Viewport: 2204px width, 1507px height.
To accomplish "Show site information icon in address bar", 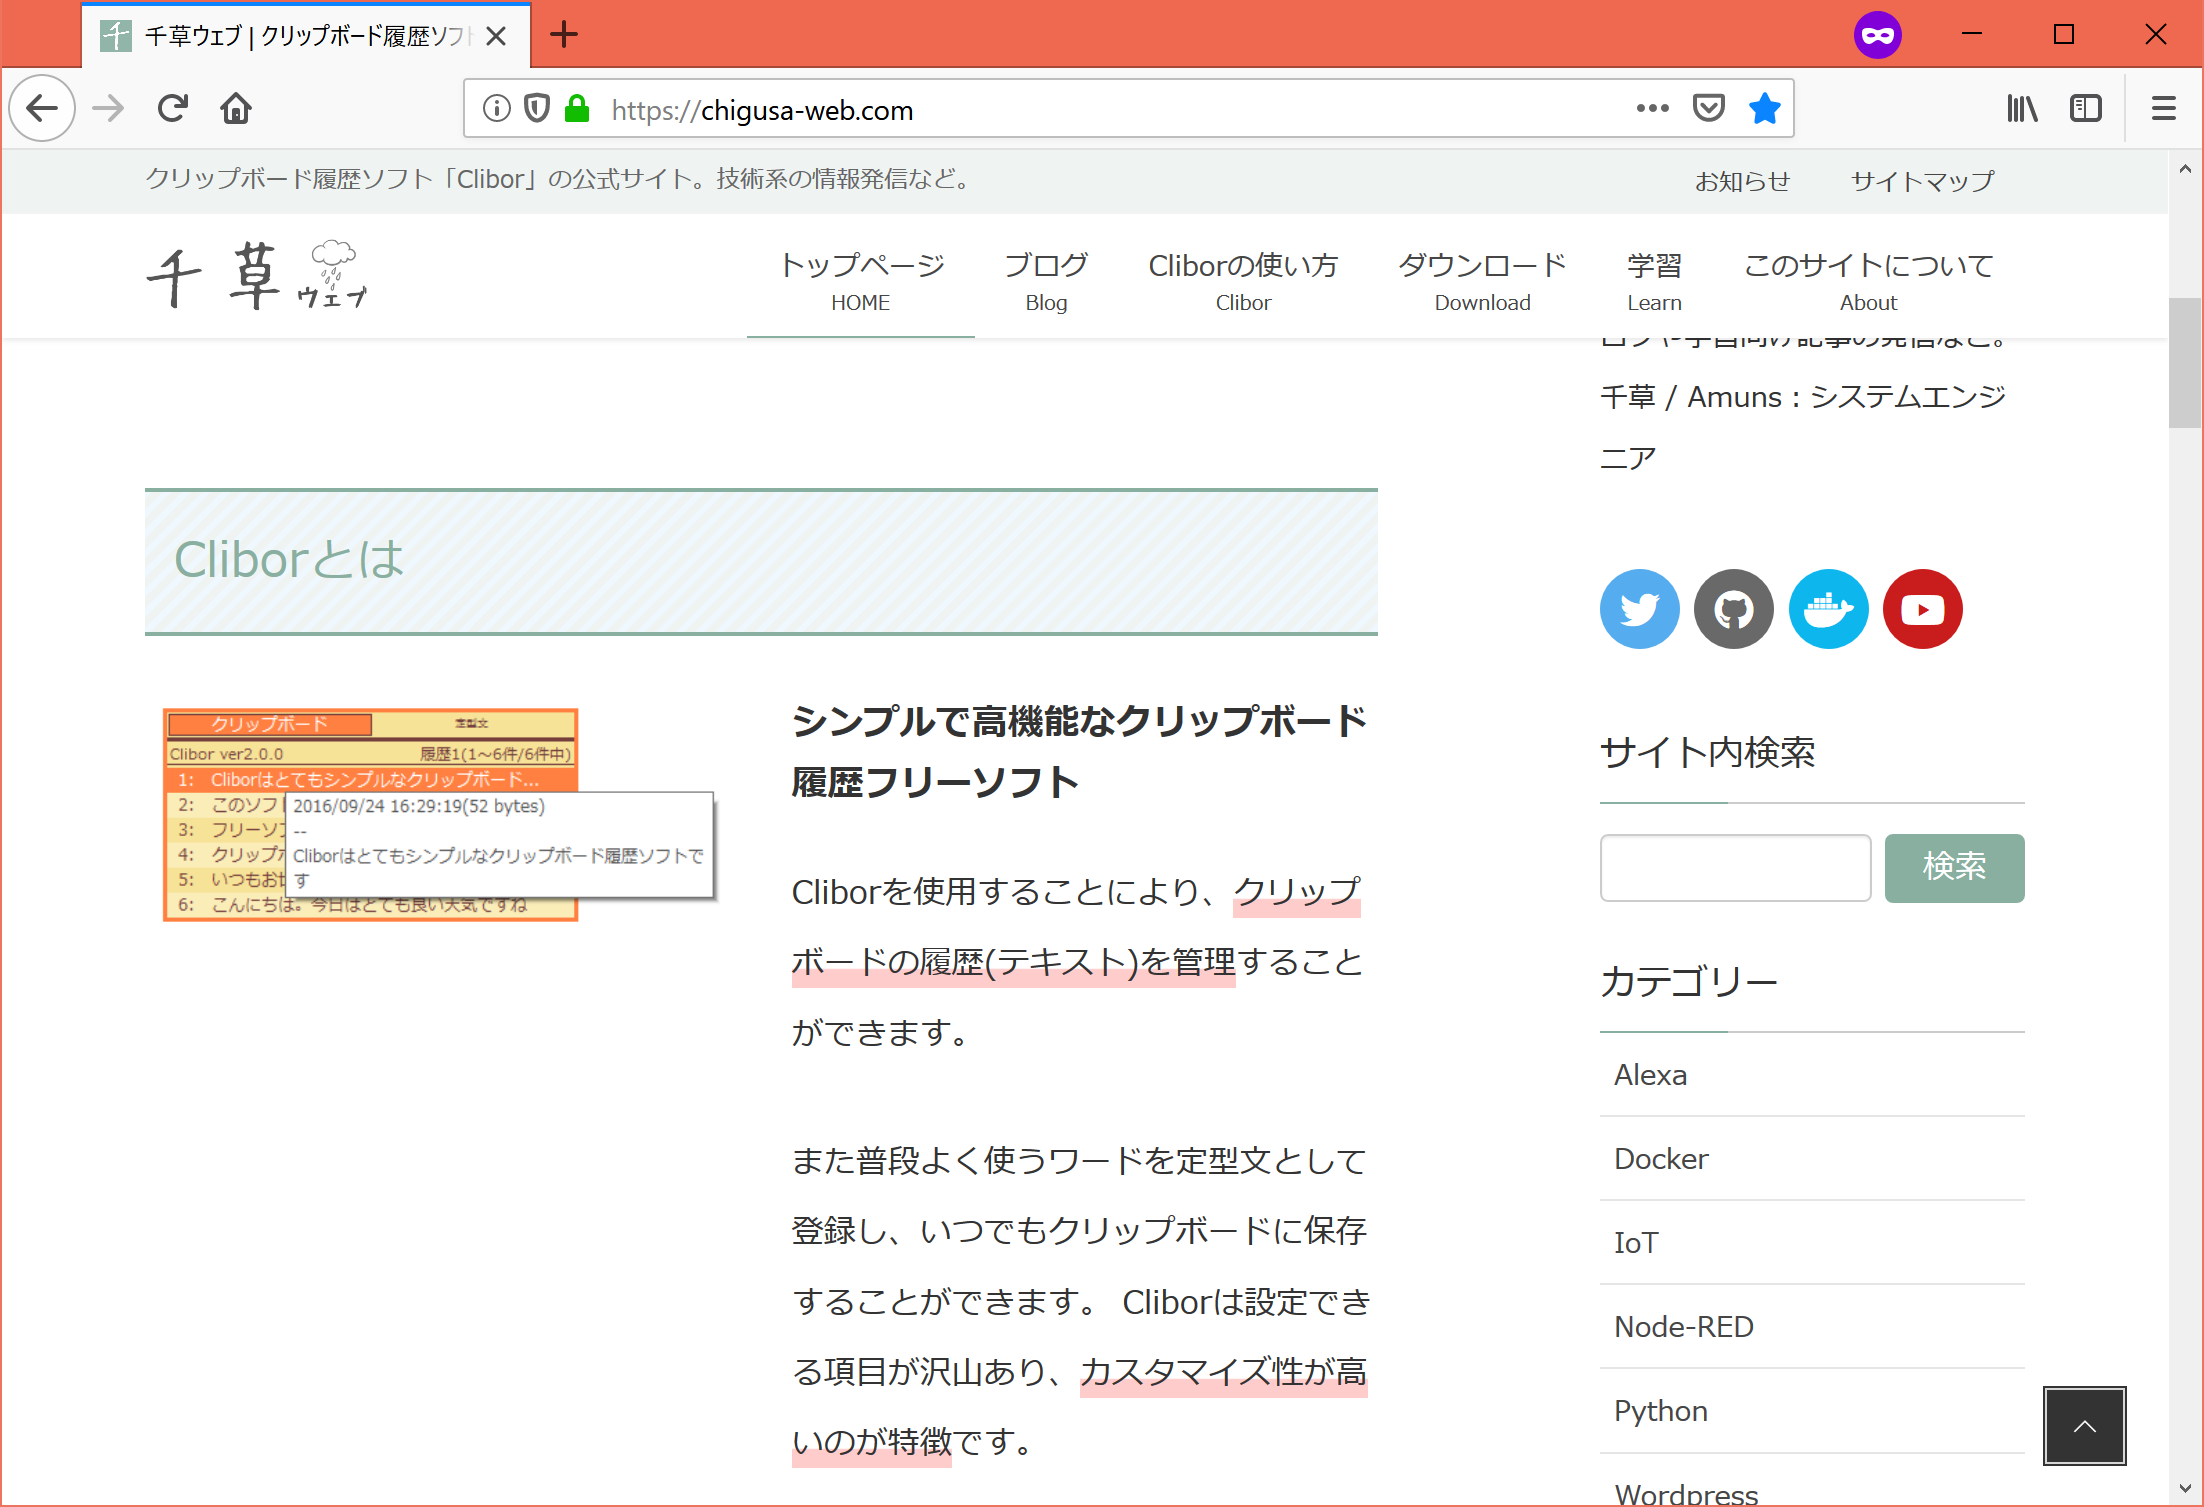I will [496, 108].
